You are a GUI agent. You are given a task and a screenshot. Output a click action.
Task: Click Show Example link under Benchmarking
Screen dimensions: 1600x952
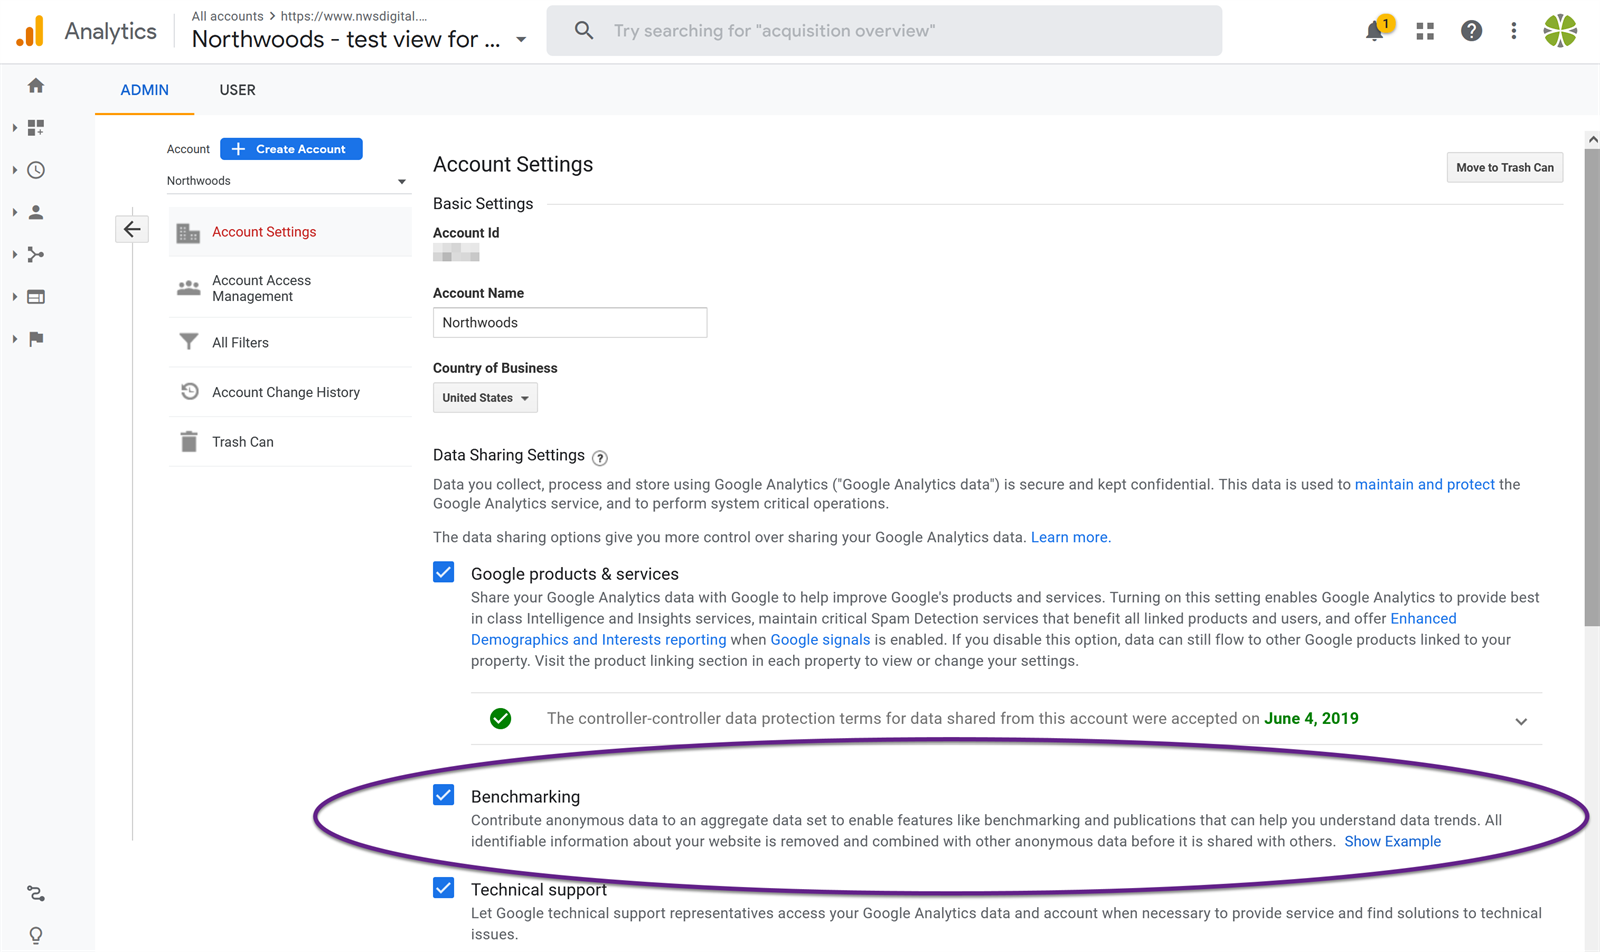1392,842
